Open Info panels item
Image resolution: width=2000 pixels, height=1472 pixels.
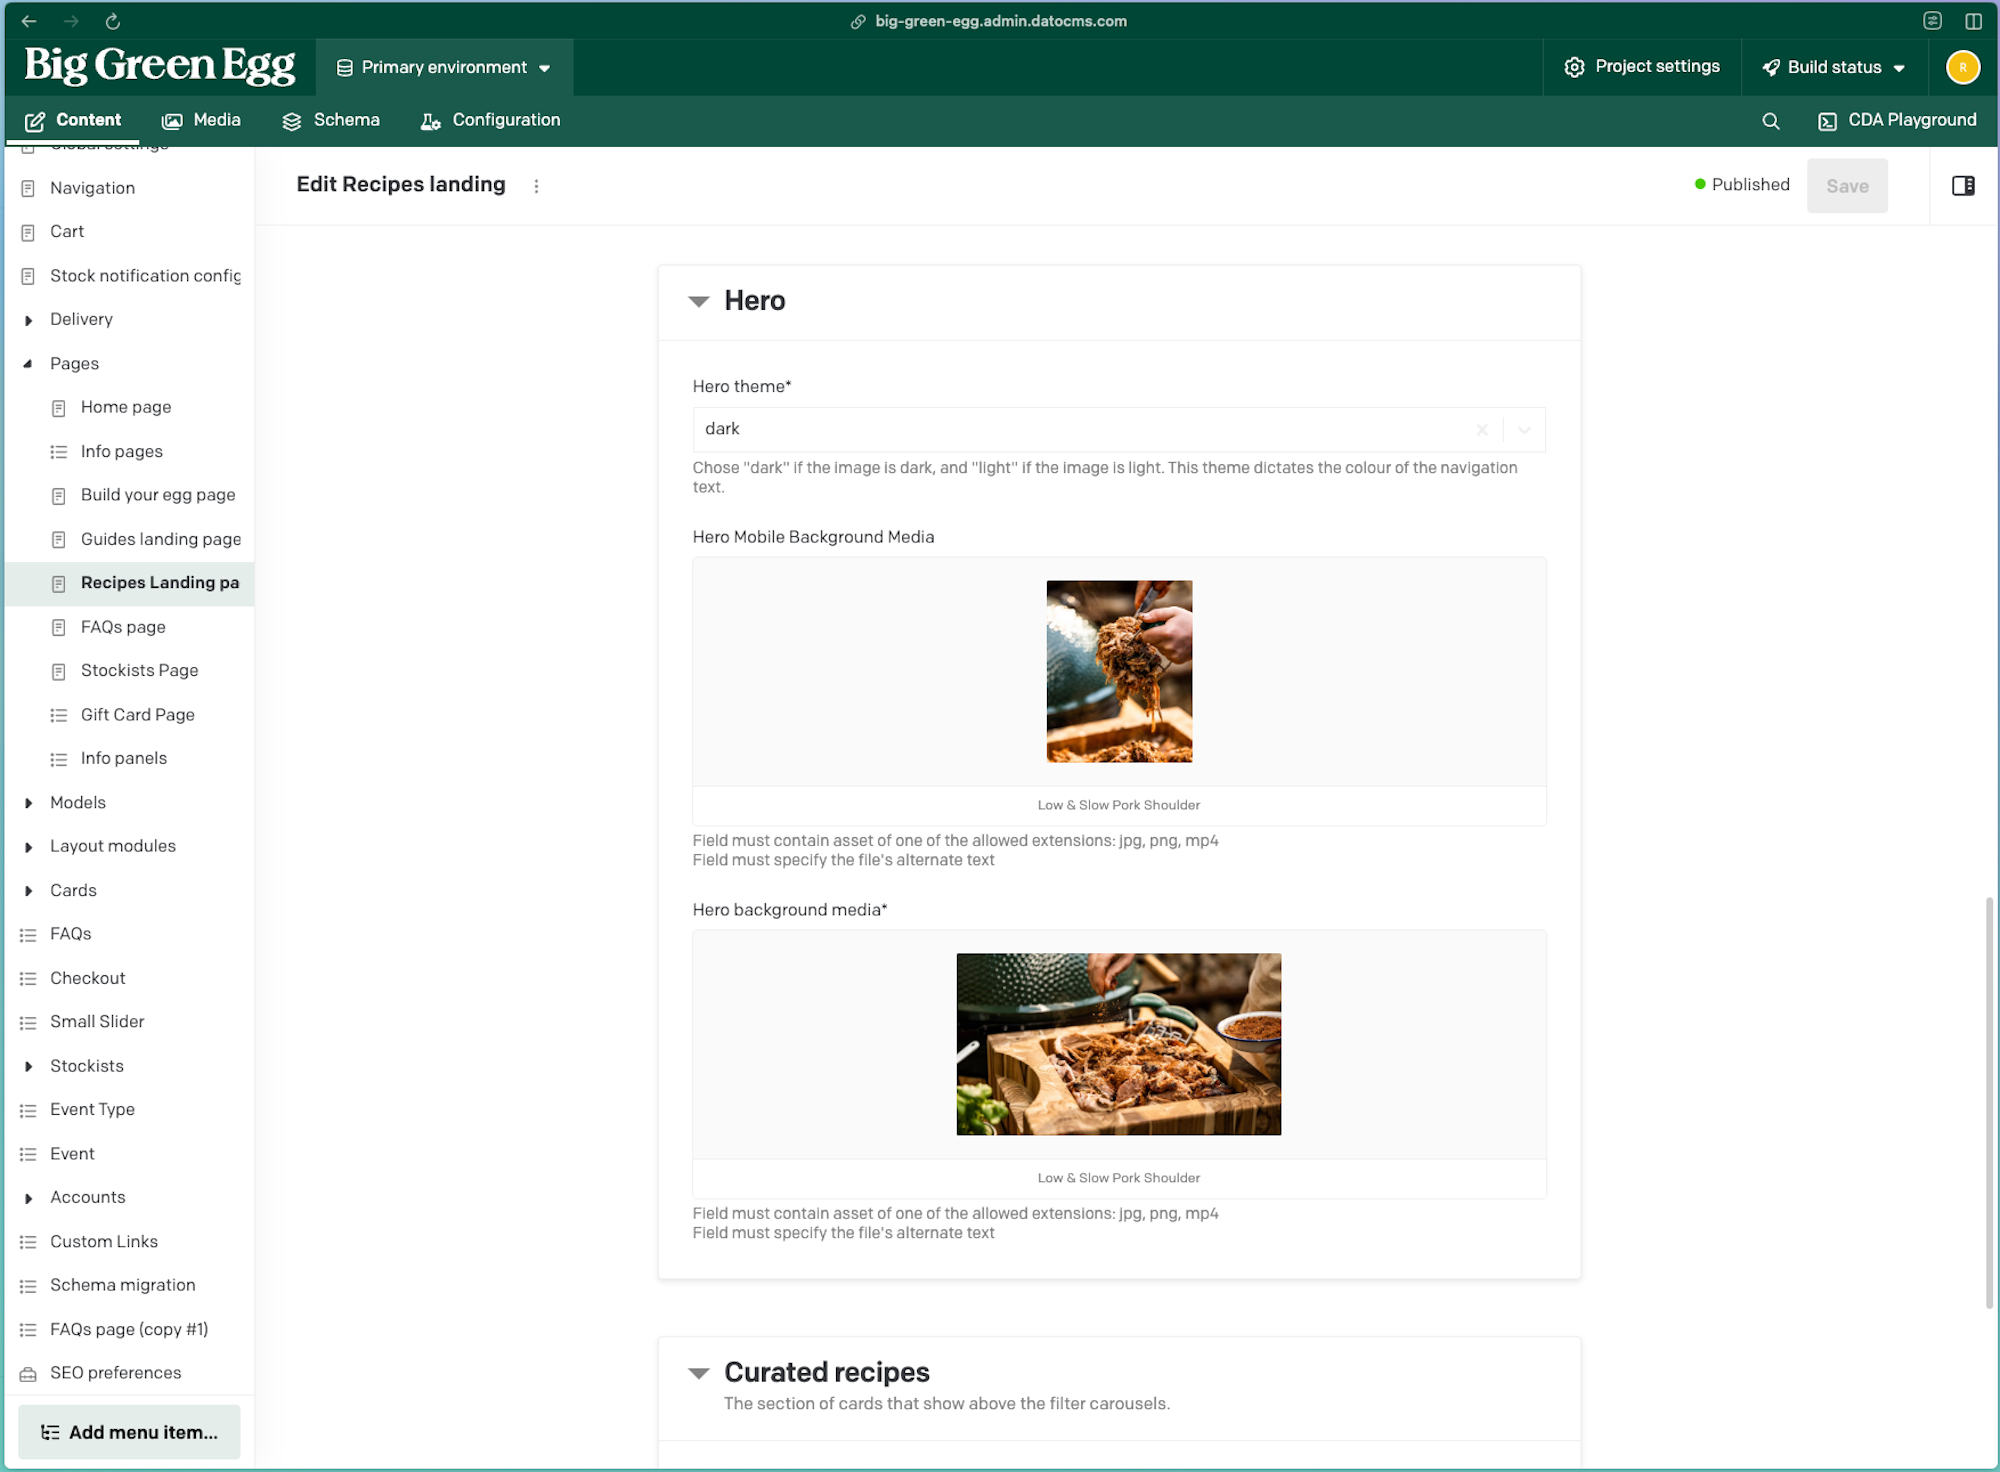[128, 759]
